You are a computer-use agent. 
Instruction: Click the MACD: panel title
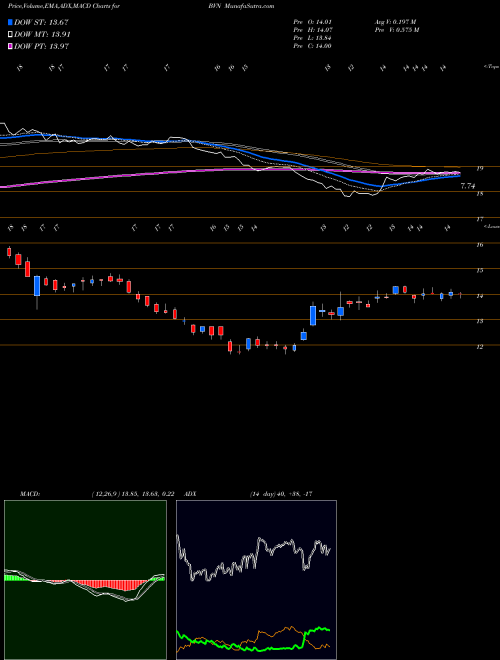pyautogui.click(x=29, y=494)
